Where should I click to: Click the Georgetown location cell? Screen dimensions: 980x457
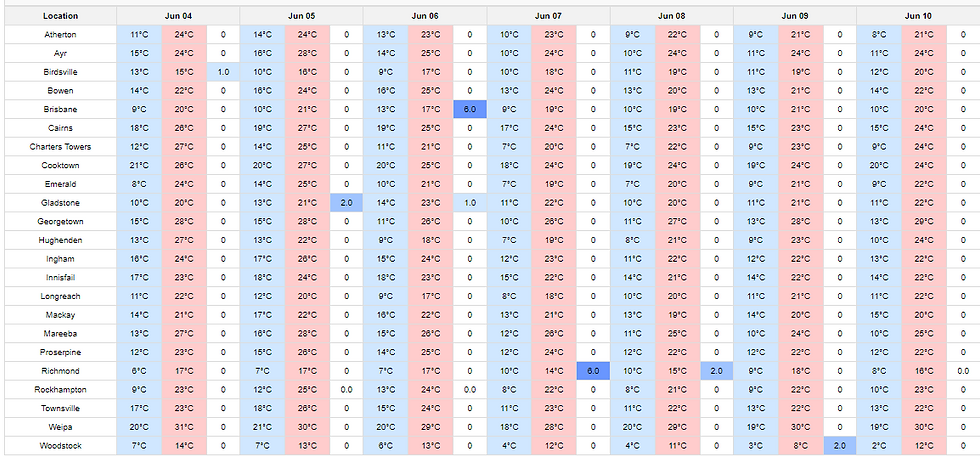pyautogui.click(x=61, y=221)
